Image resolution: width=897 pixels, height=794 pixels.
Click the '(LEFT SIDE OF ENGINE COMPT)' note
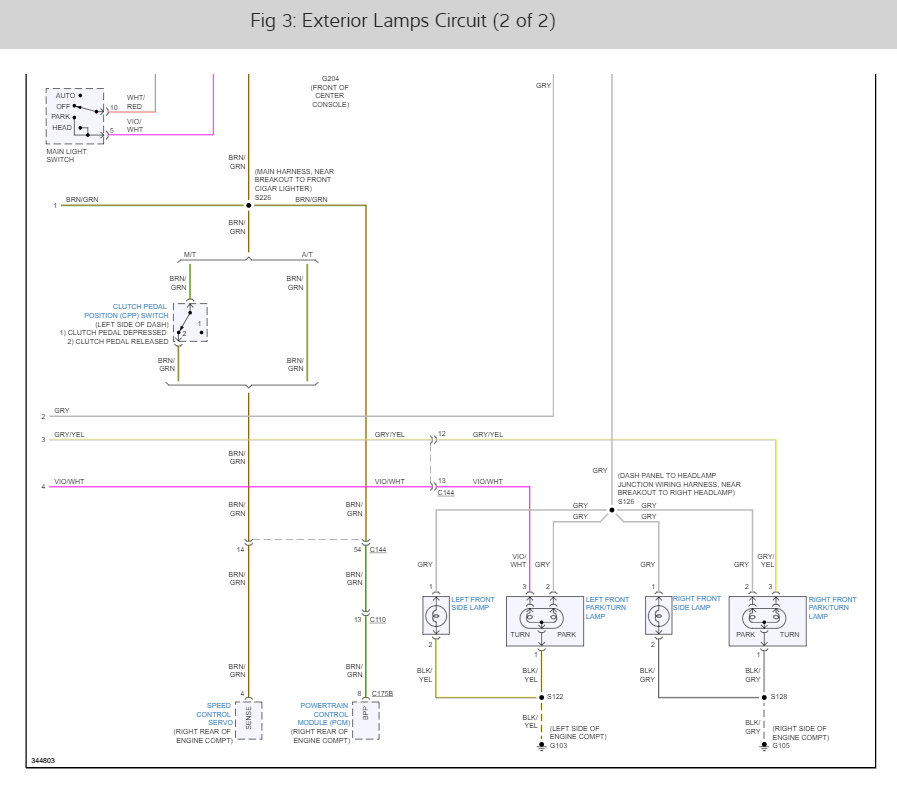pos(578,732)
